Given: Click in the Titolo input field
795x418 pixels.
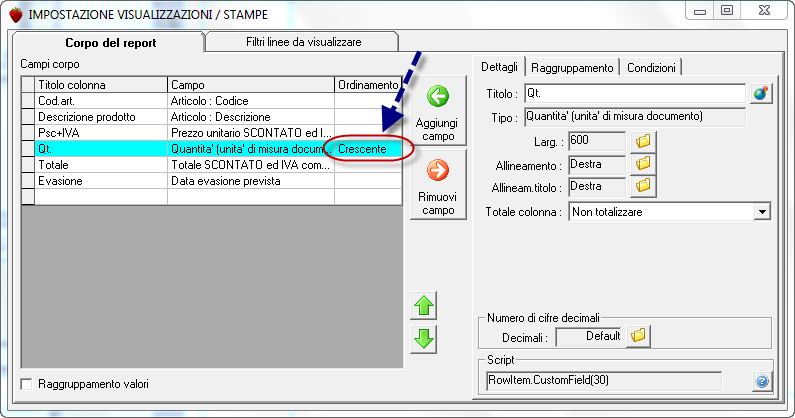Looking at the screenshot, I should point(635,94).
